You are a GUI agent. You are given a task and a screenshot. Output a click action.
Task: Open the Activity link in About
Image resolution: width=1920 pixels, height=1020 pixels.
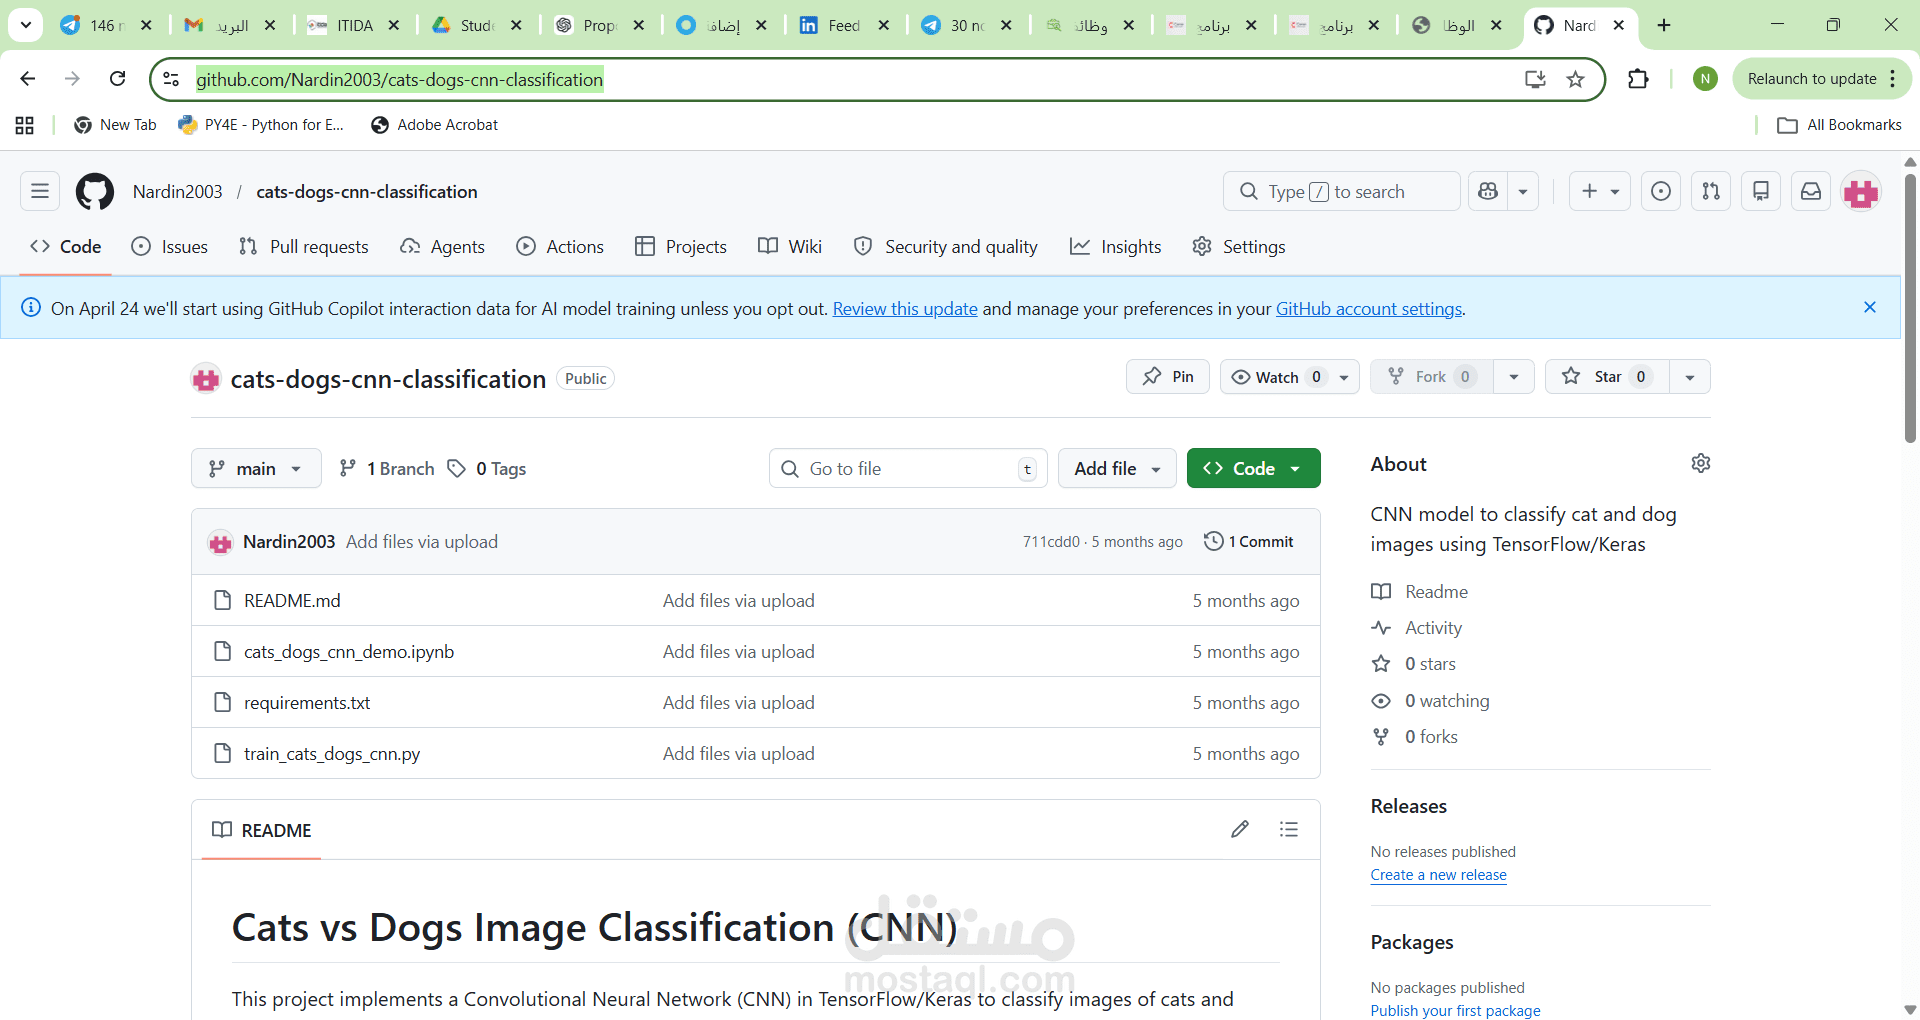click(1433, 628)
